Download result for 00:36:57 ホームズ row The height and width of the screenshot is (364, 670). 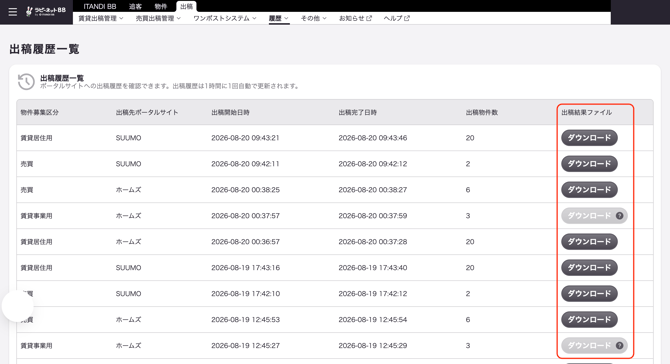[x=589, y=242]
